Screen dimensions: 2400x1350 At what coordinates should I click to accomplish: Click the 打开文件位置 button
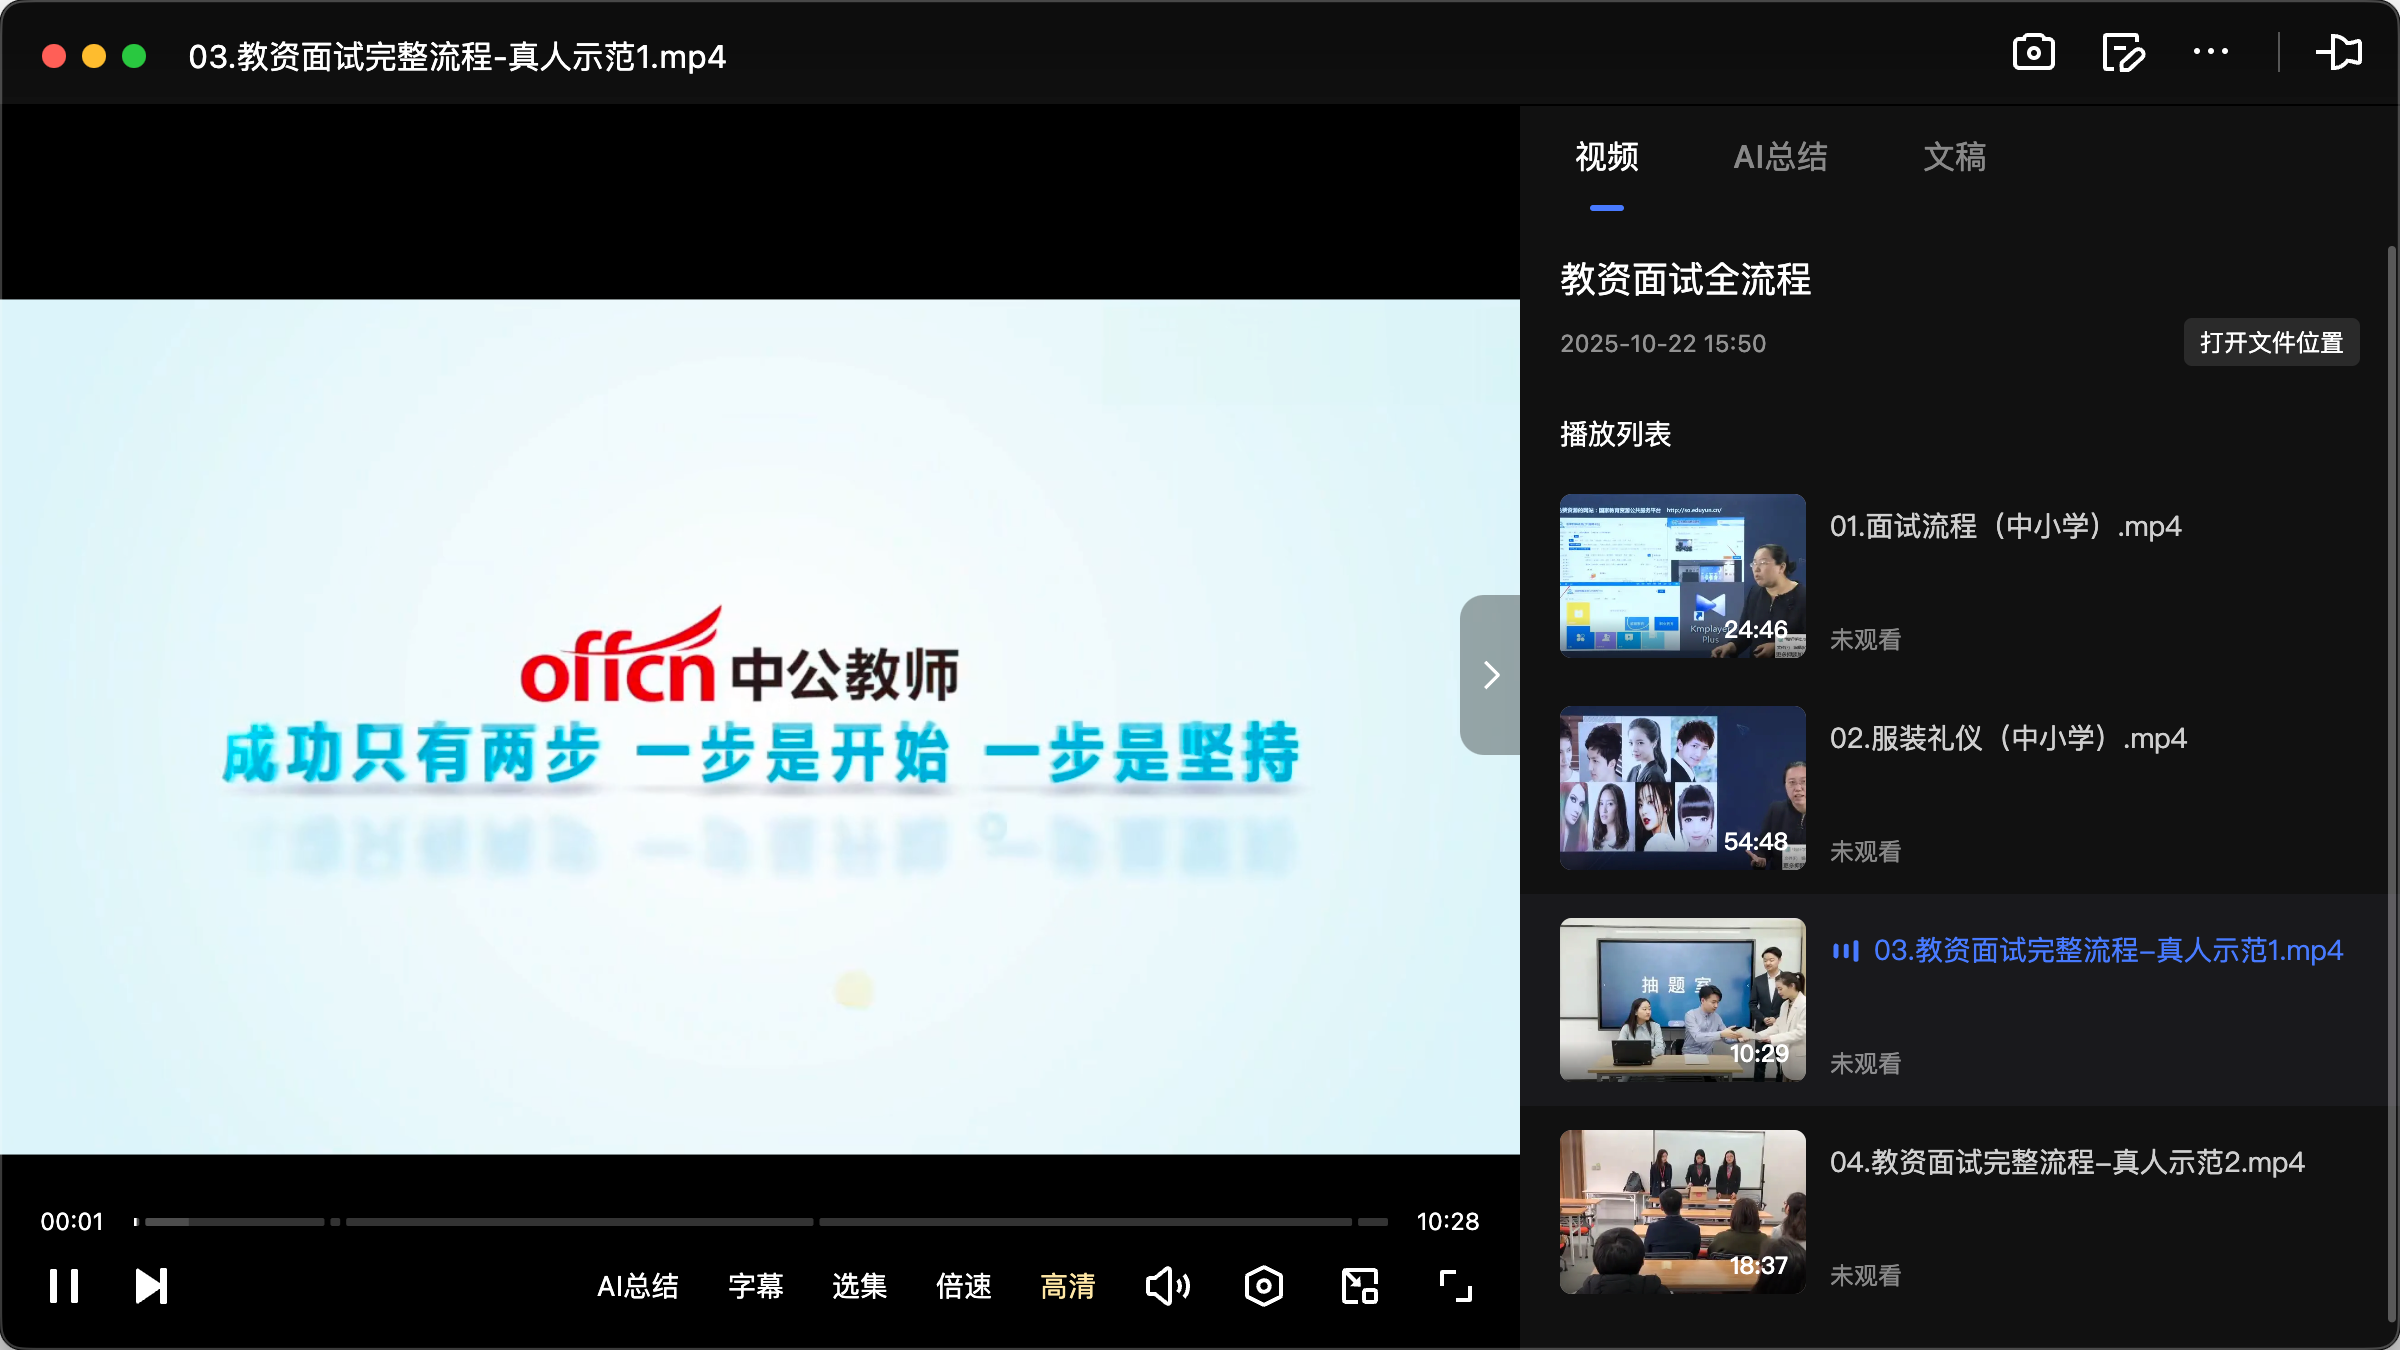click(2270, 342)
